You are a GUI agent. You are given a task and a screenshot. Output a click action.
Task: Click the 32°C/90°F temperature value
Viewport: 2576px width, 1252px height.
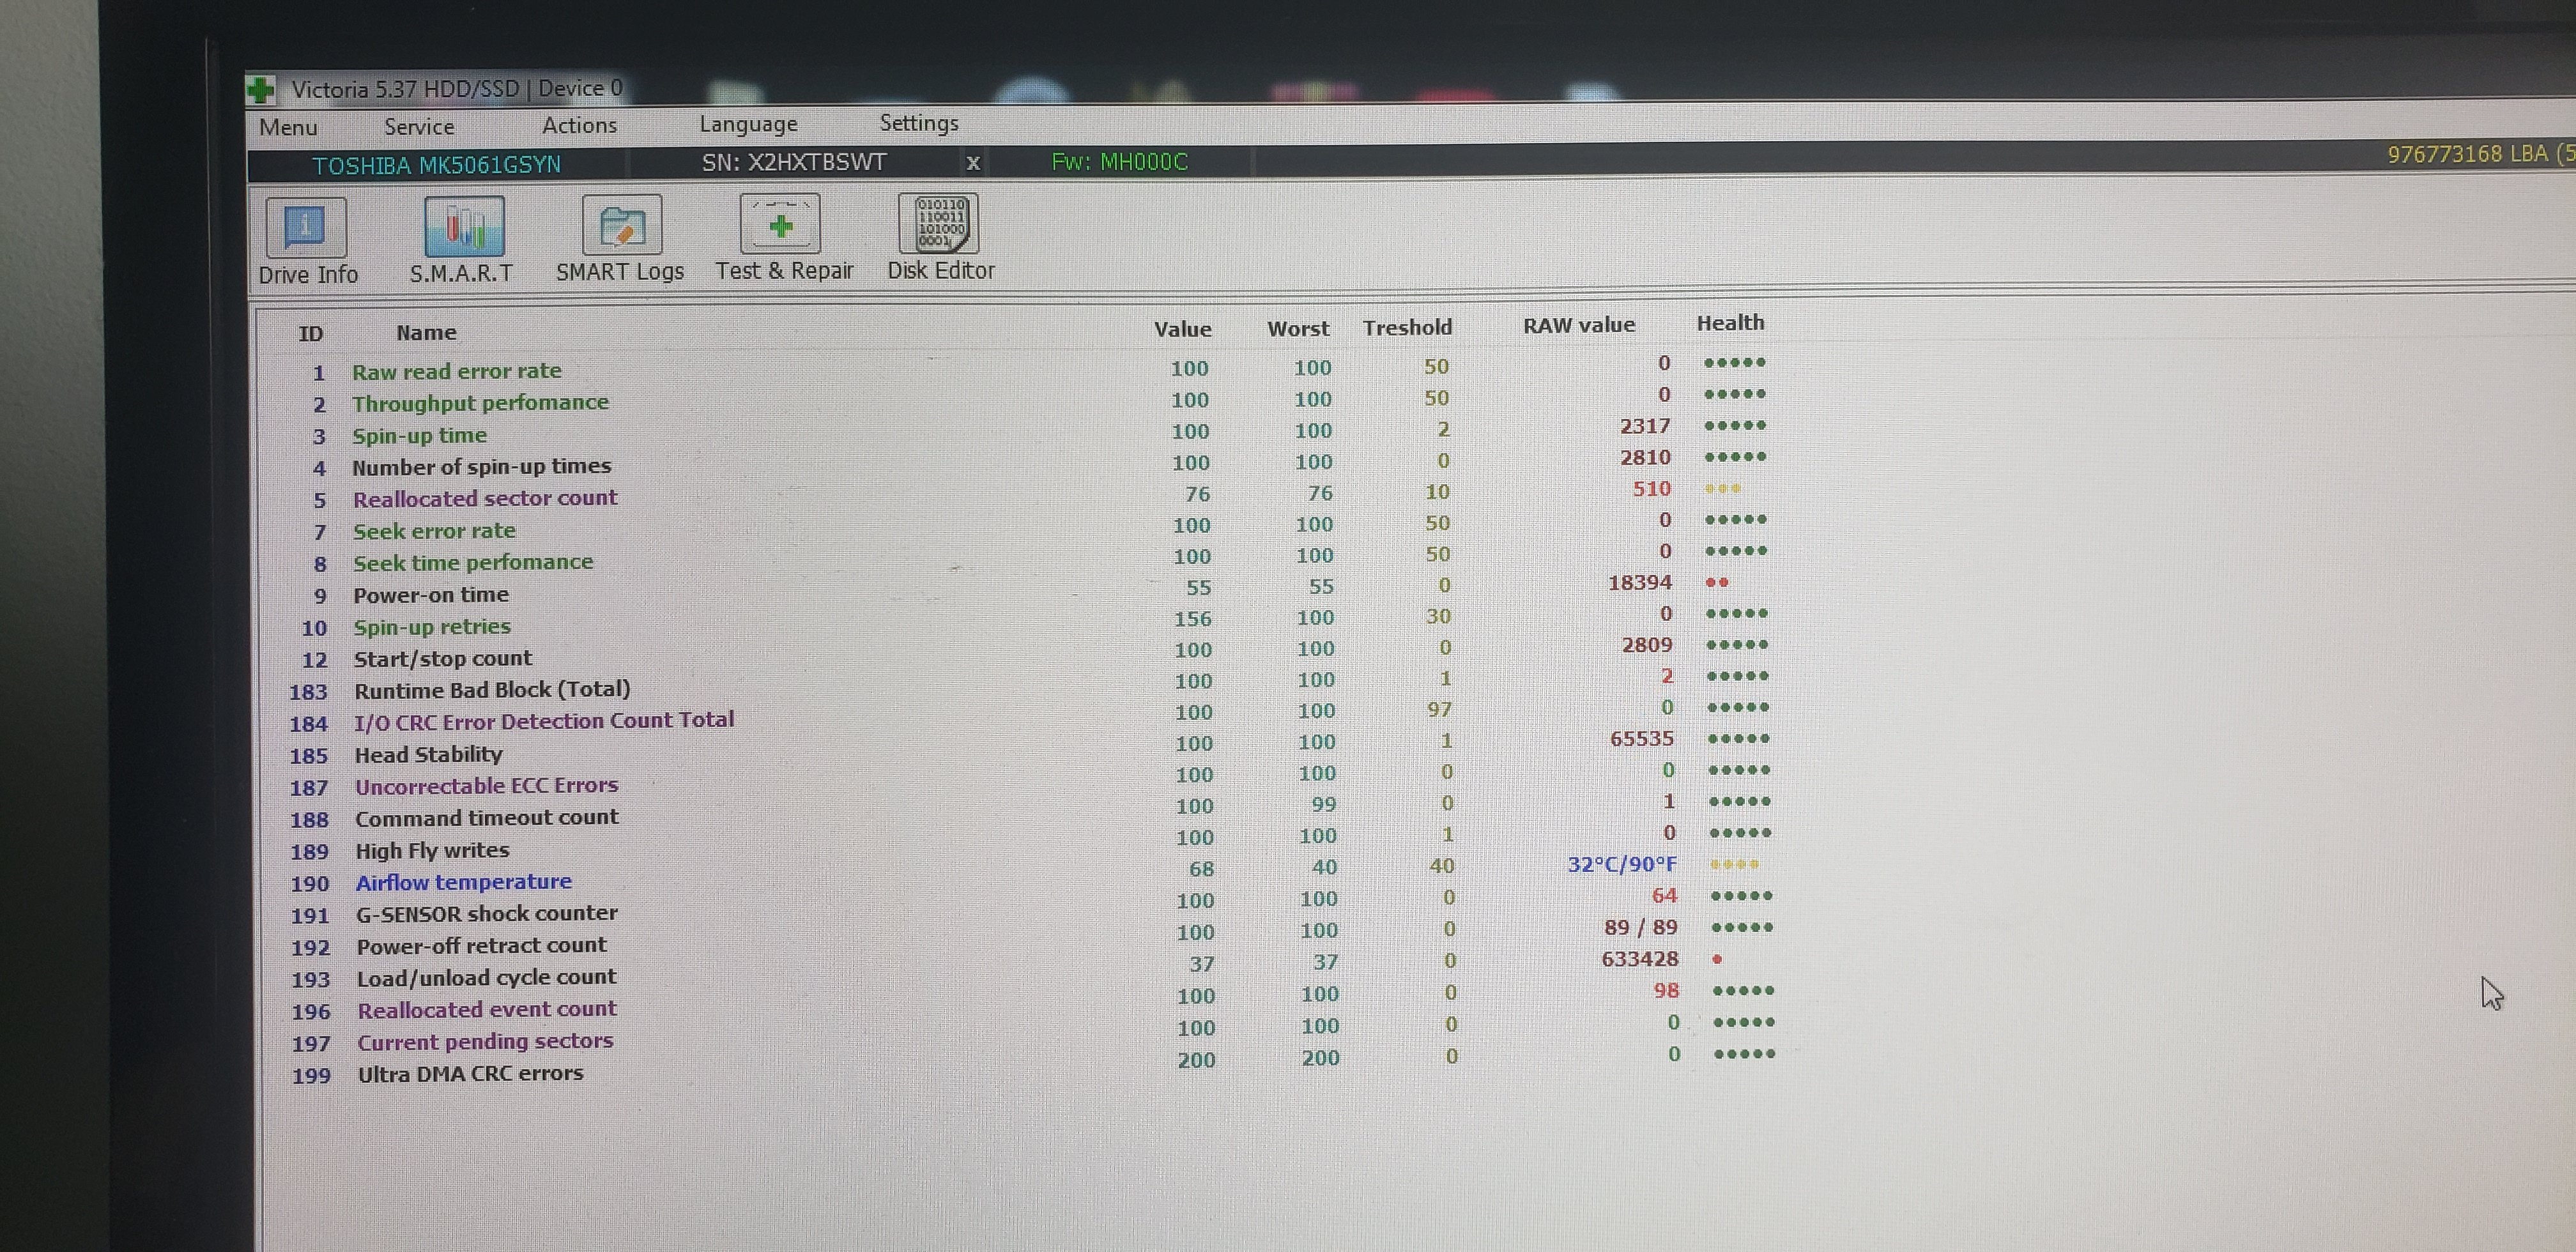pyautogui.click(x=1622, y=864)
